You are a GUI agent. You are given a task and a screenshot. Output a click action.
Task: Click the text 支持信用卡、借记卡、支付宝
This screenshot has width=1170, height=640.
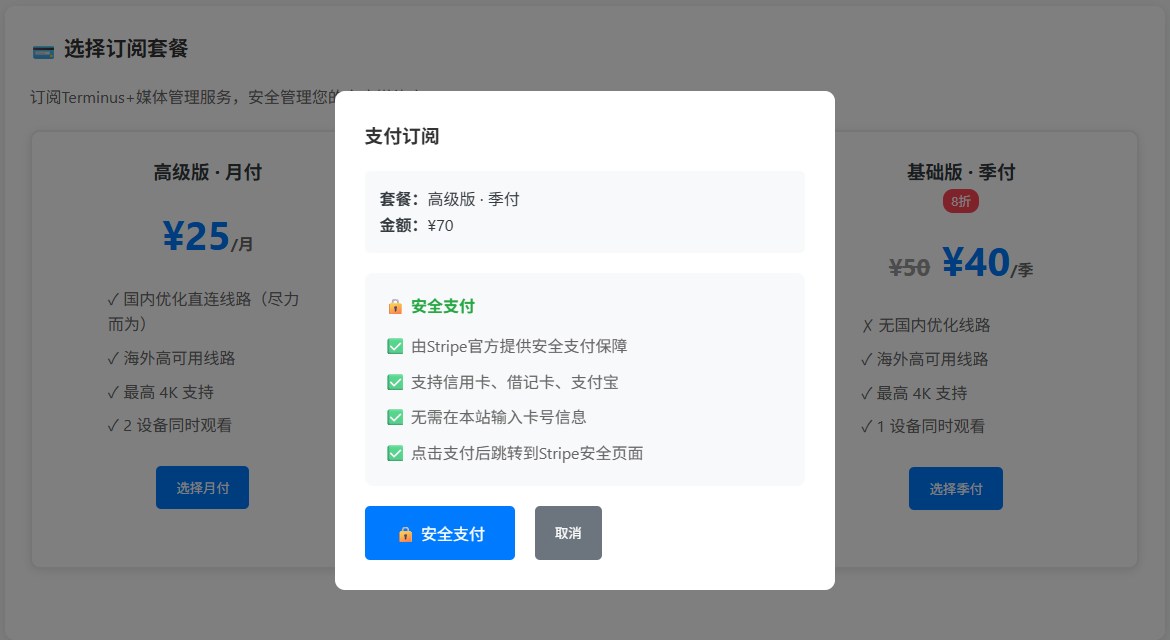(514, 382)
